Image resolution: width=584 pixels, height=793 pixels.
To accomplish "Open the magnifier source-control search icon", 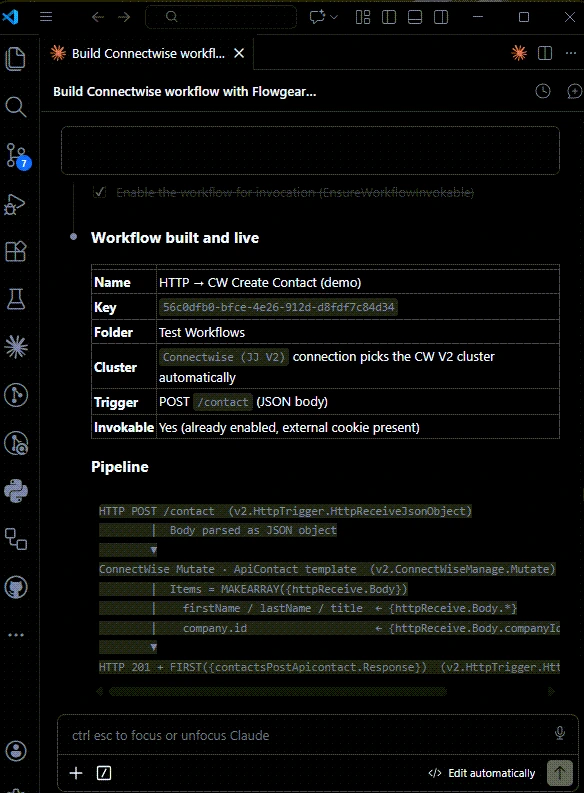I will [x=16, y=444].
